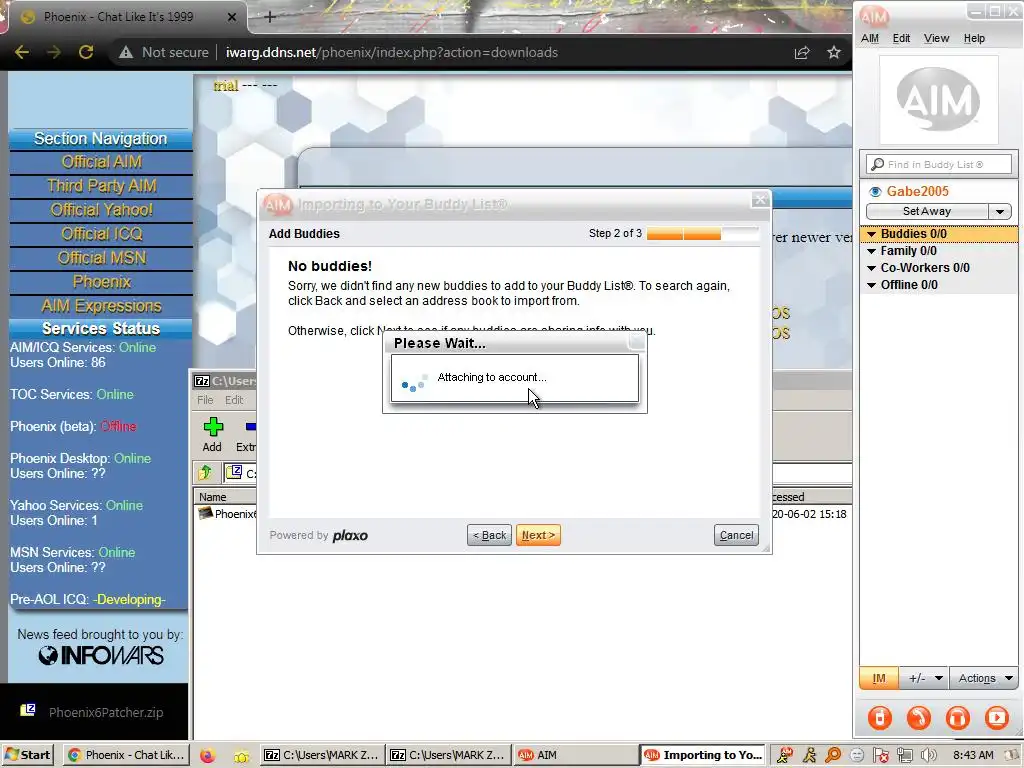1024x768 pixels.
Task: Click the plaxo logo in dialog
Action: pos(350,536)
